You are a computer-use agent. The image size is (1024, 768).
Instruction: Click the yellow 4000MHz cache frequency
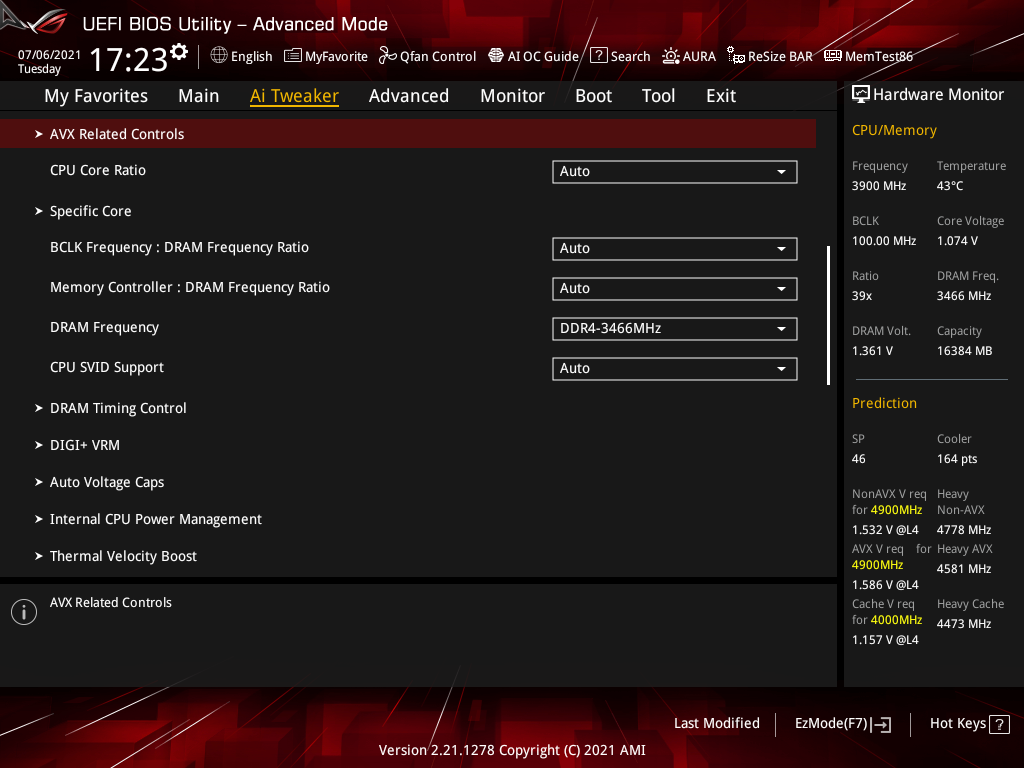(896, 620)
